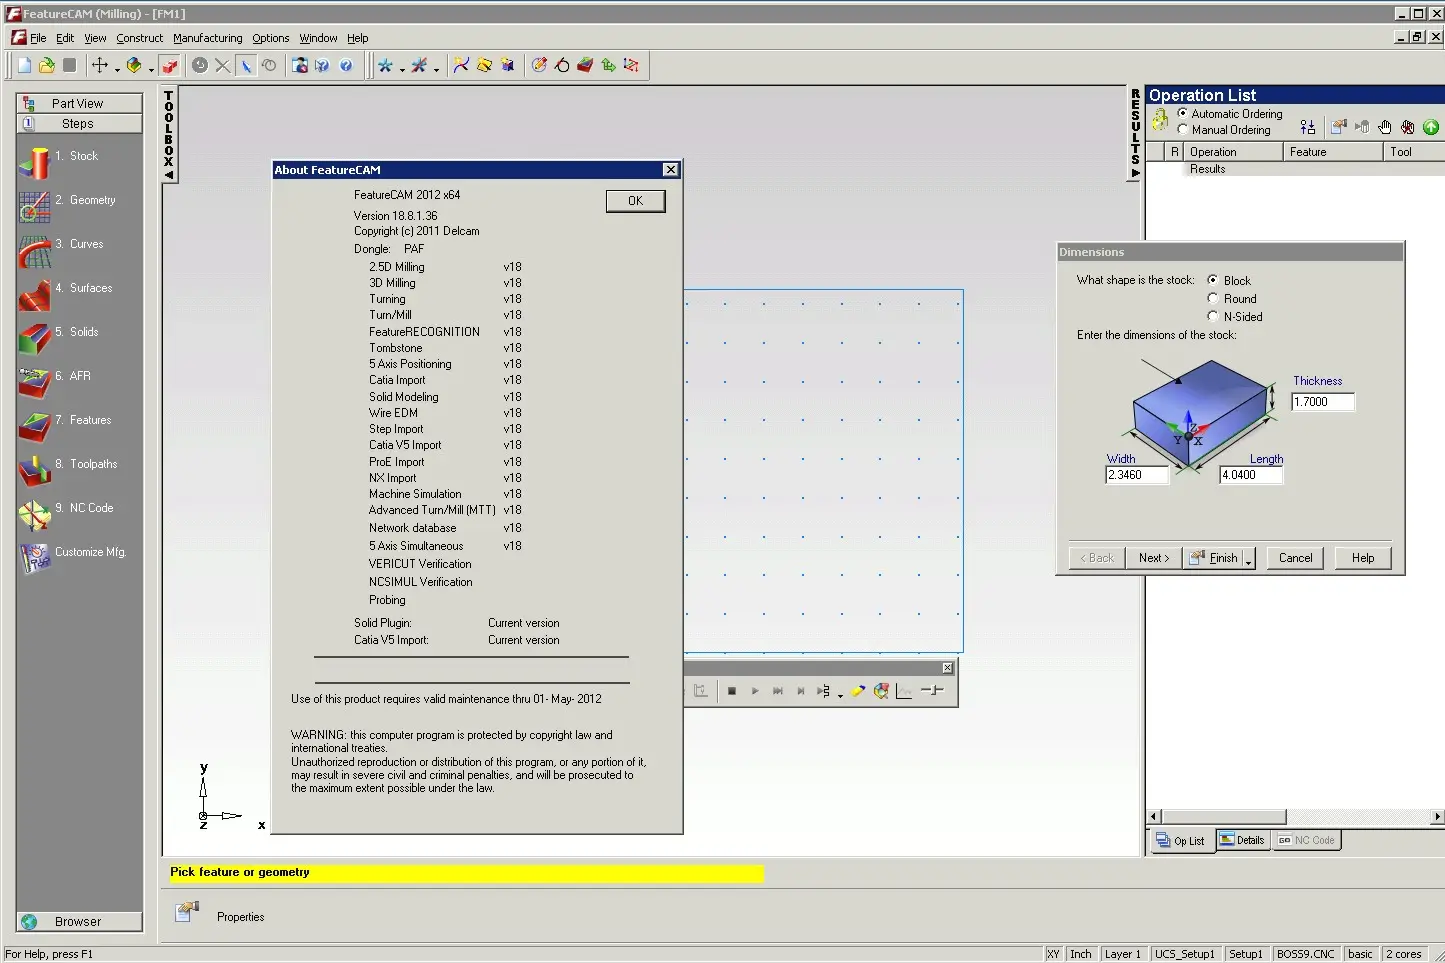Screen dimensions: 1445x963
Task: Select Block stock shape radio button
Action: [1213, 280]
